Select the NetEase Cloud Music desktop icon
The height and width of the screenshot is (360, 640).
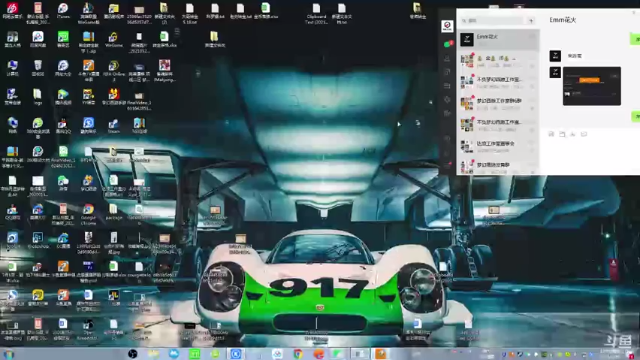click(x=13, y=11)
